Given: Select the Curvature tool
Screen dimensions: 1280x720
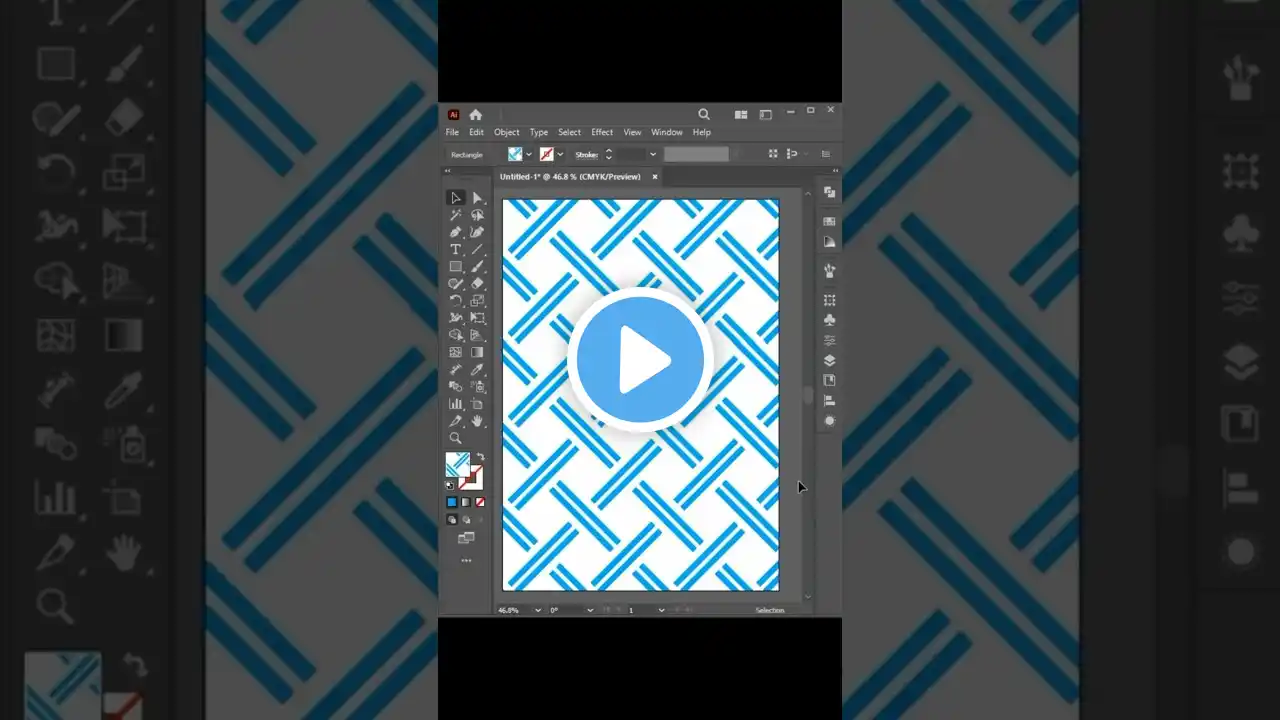Looking at the screenshot, I should [478, 232].
